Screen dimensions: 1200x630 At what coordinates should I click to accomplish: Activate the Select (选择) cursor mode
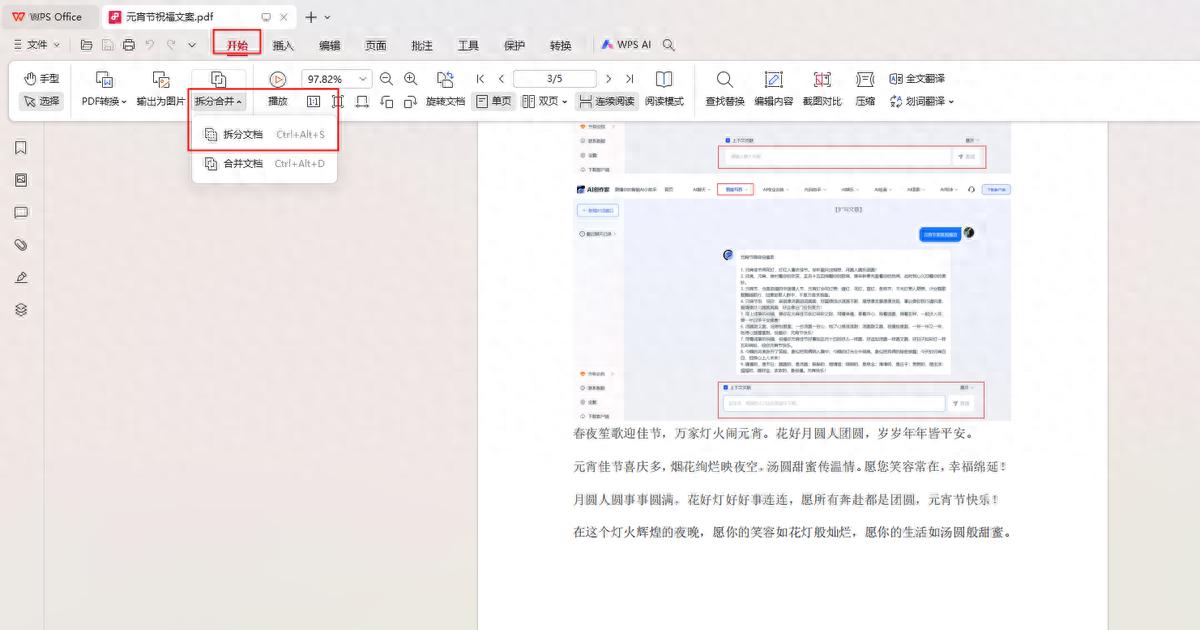[41, 101]
